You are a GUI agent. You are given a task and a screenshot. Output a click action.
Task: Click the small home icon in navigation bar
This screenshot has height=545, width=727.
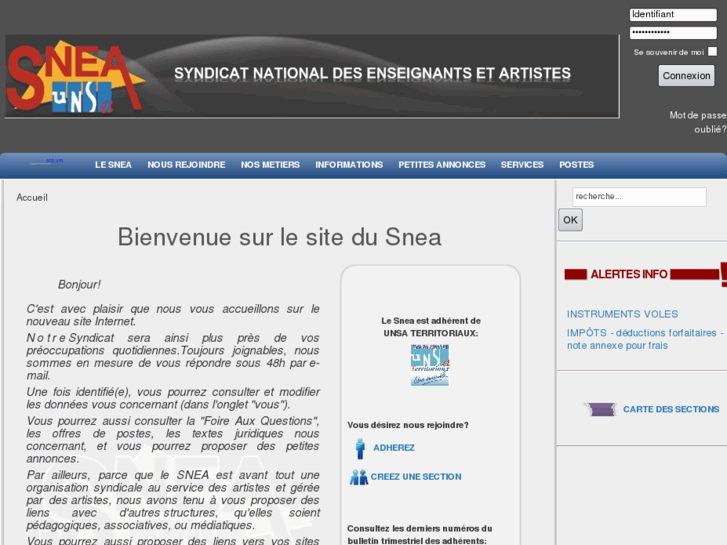click(x=47, y=162)
